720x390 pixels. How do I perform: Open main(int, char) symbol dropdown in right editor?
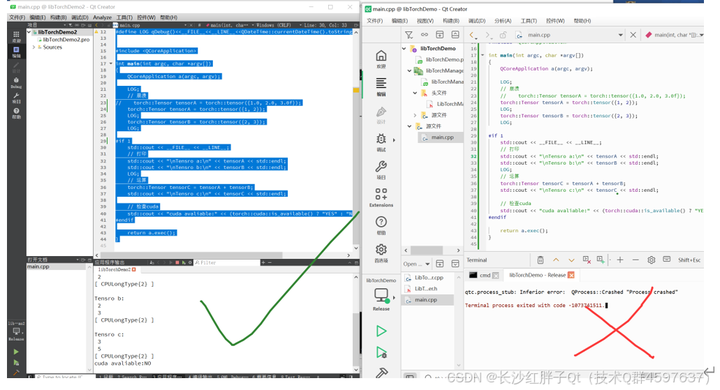(675, 35)
